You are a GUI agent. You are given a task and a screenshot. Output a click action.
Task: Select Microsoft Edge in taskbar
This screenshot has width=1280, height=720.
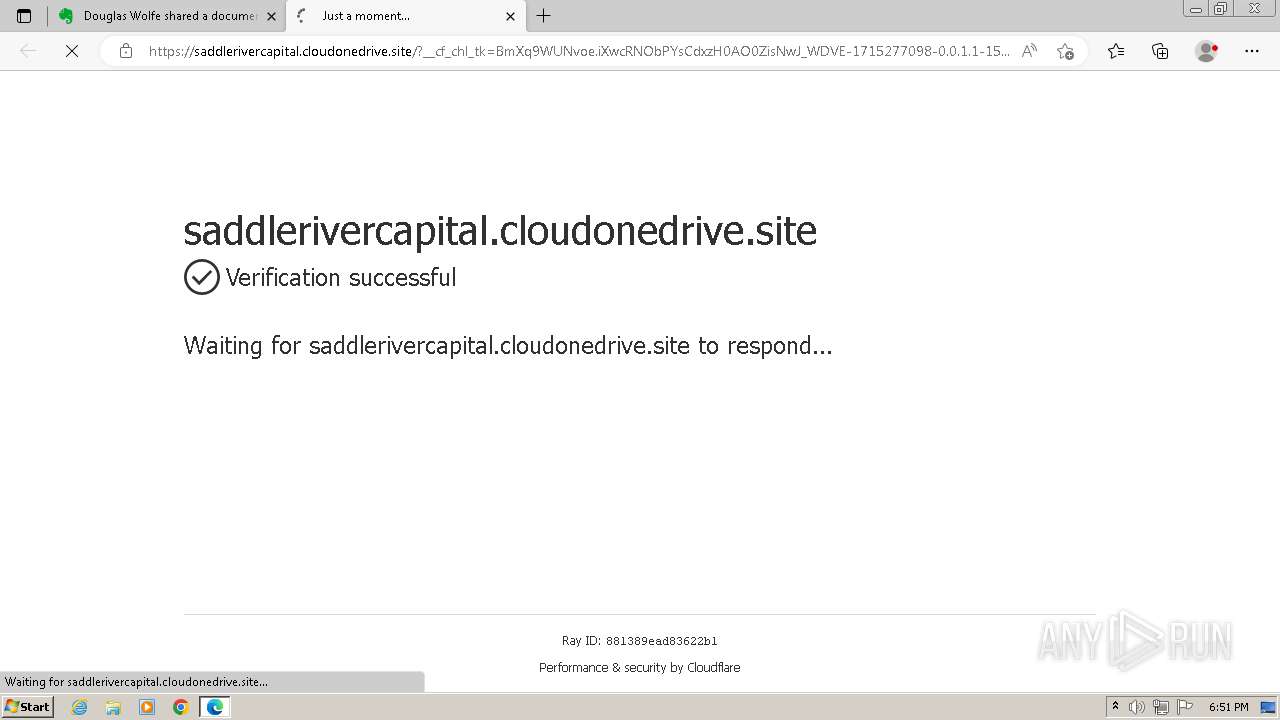pos(215,707)
